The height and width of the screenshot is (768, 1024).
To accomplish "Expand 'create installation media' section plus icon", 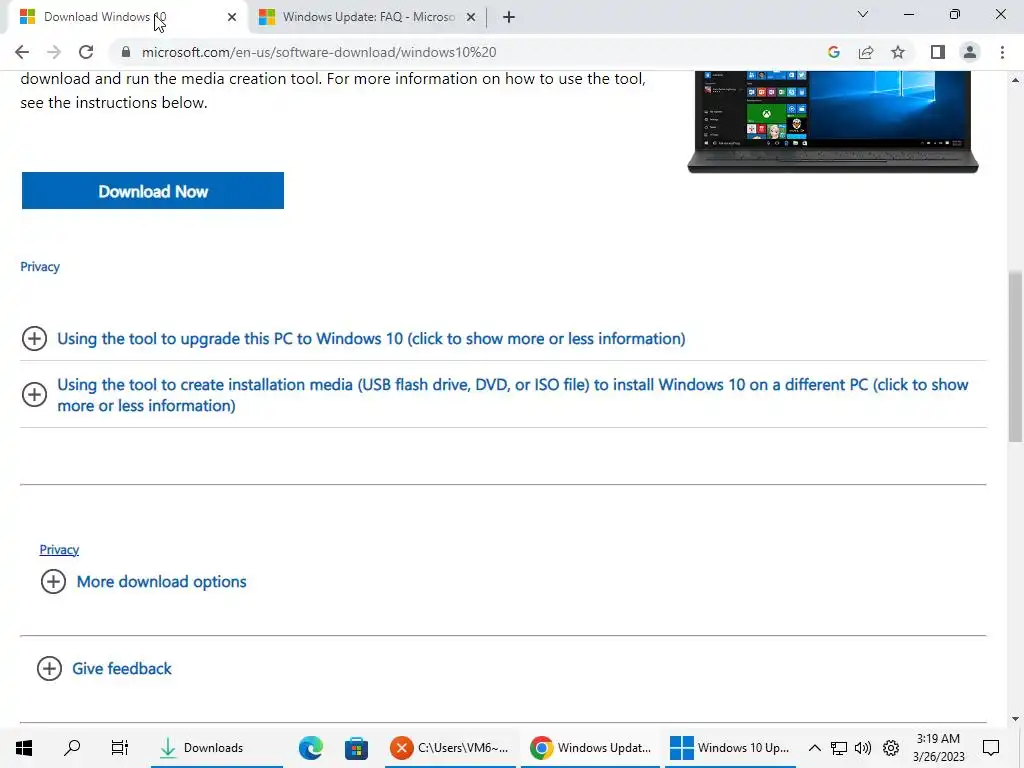I will [x=34, y=394].
